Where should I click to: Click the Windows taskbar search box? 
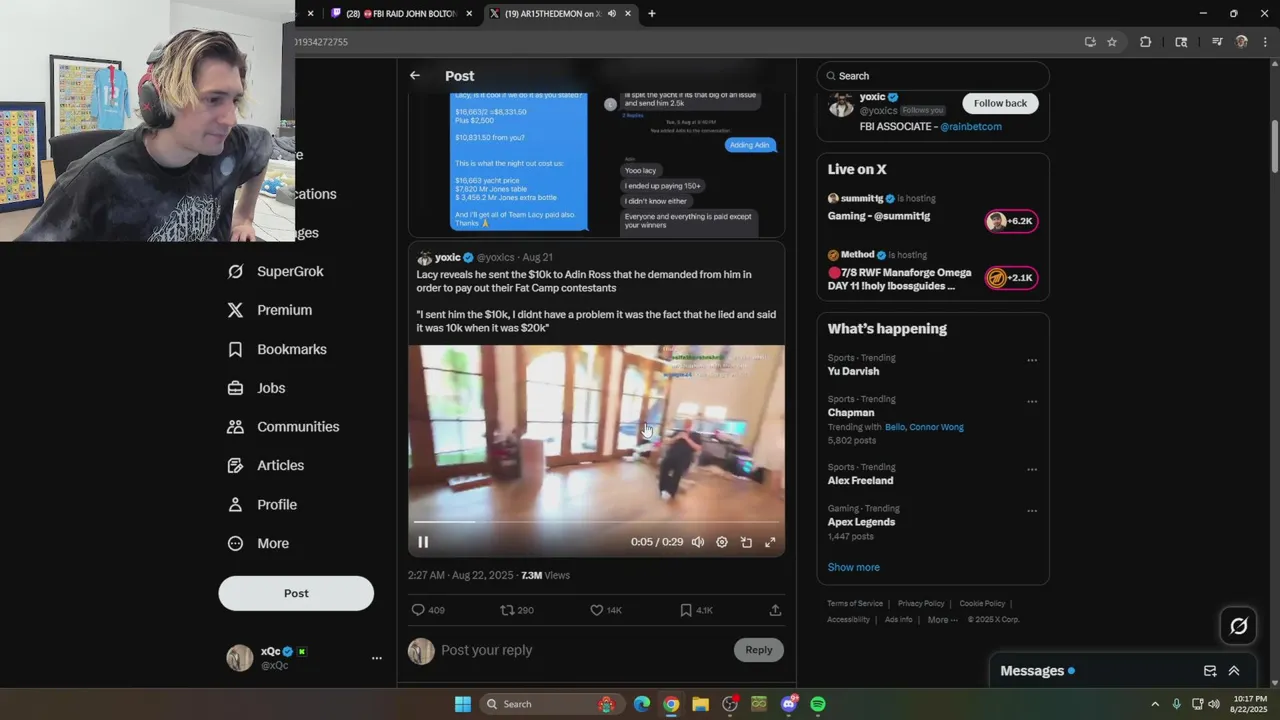550,704
